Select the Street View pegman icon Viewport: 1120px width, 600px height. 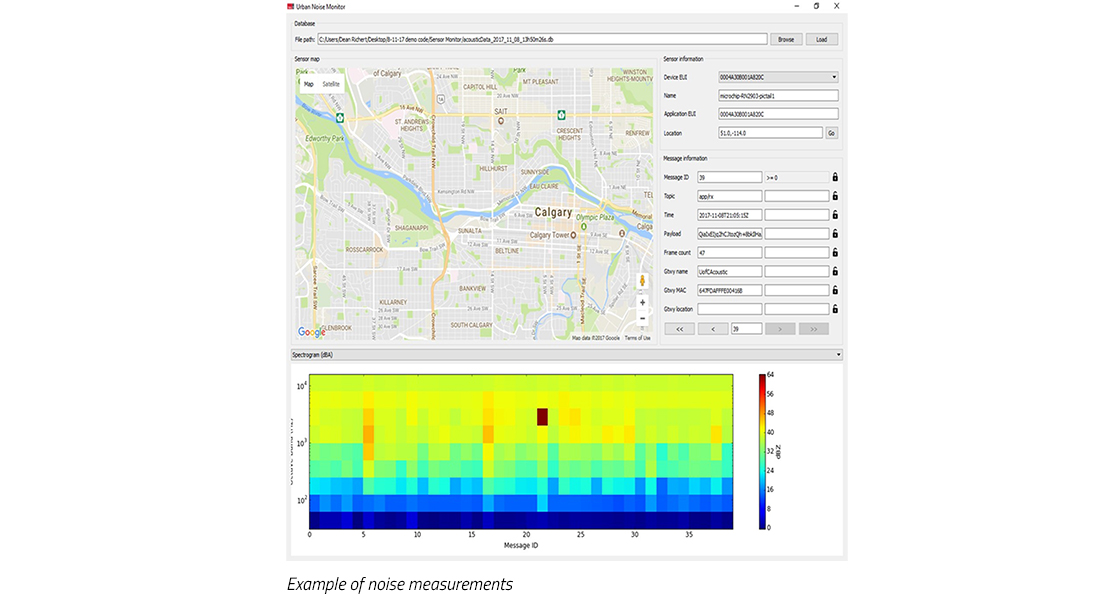click(642, 281)
